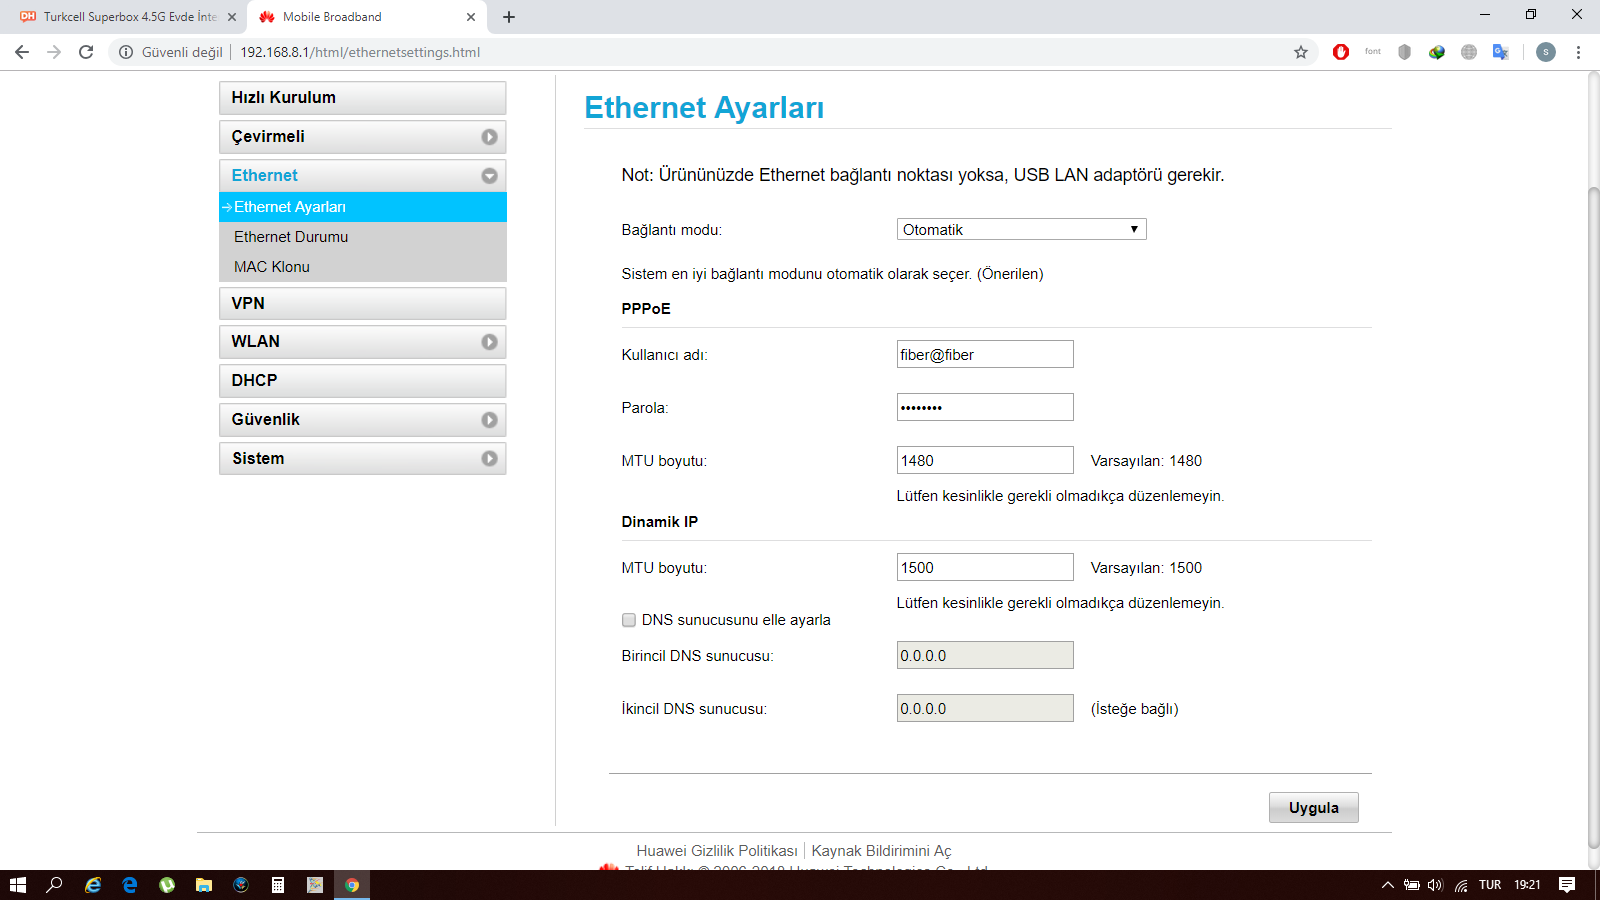The height and width of the screenshot is (900, 1600).
Task: Click the Parola password field
Action: pos(985,407)
